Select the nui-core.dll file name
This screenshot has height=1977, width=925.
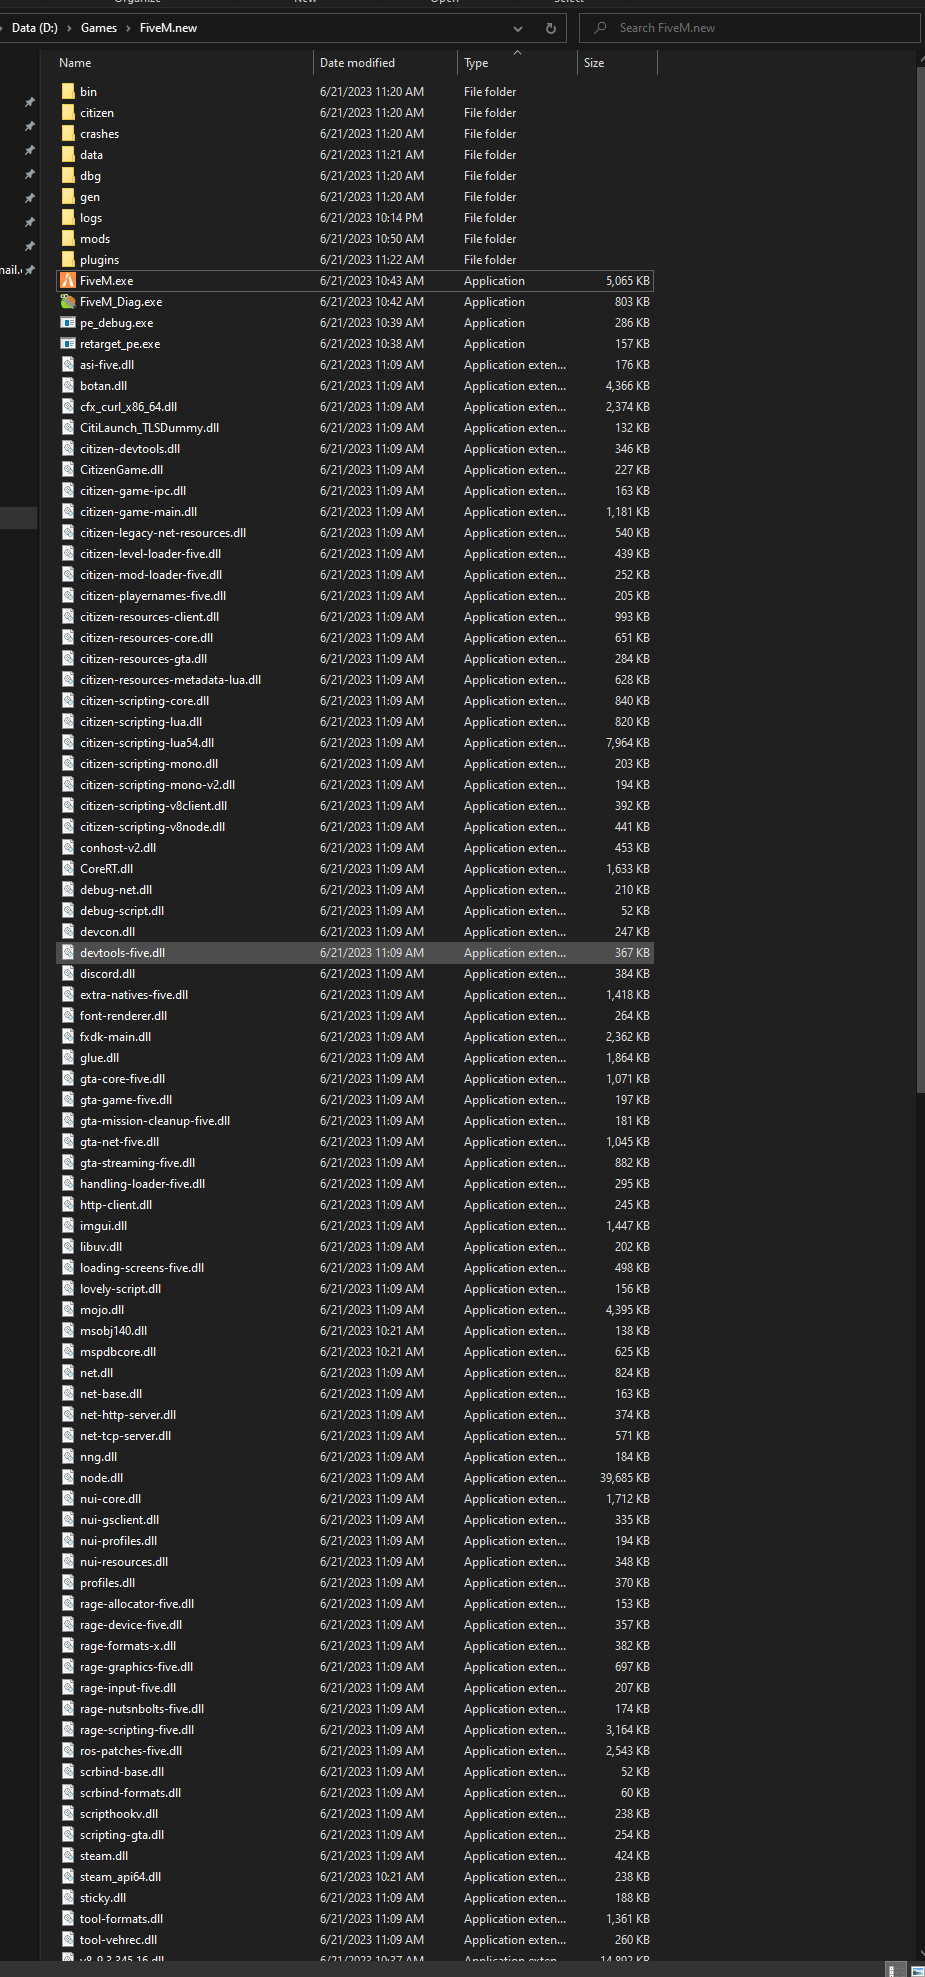click(111, 1499)
